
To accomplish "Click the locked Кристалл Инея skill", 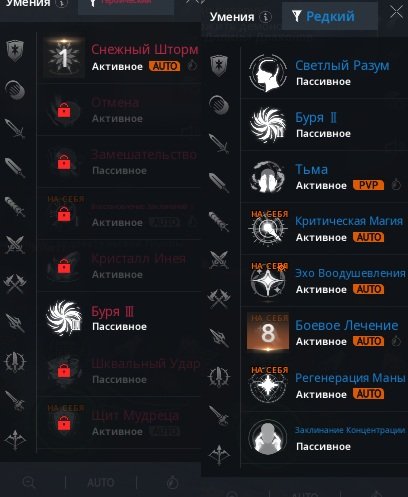I will [119, 267].
